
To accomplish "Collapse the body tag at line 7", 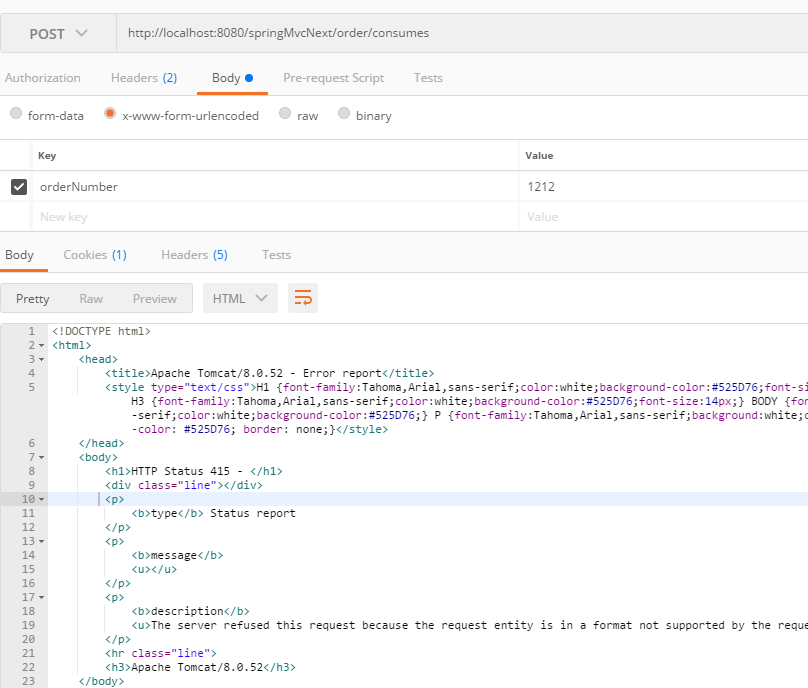I will pos(41,457).
